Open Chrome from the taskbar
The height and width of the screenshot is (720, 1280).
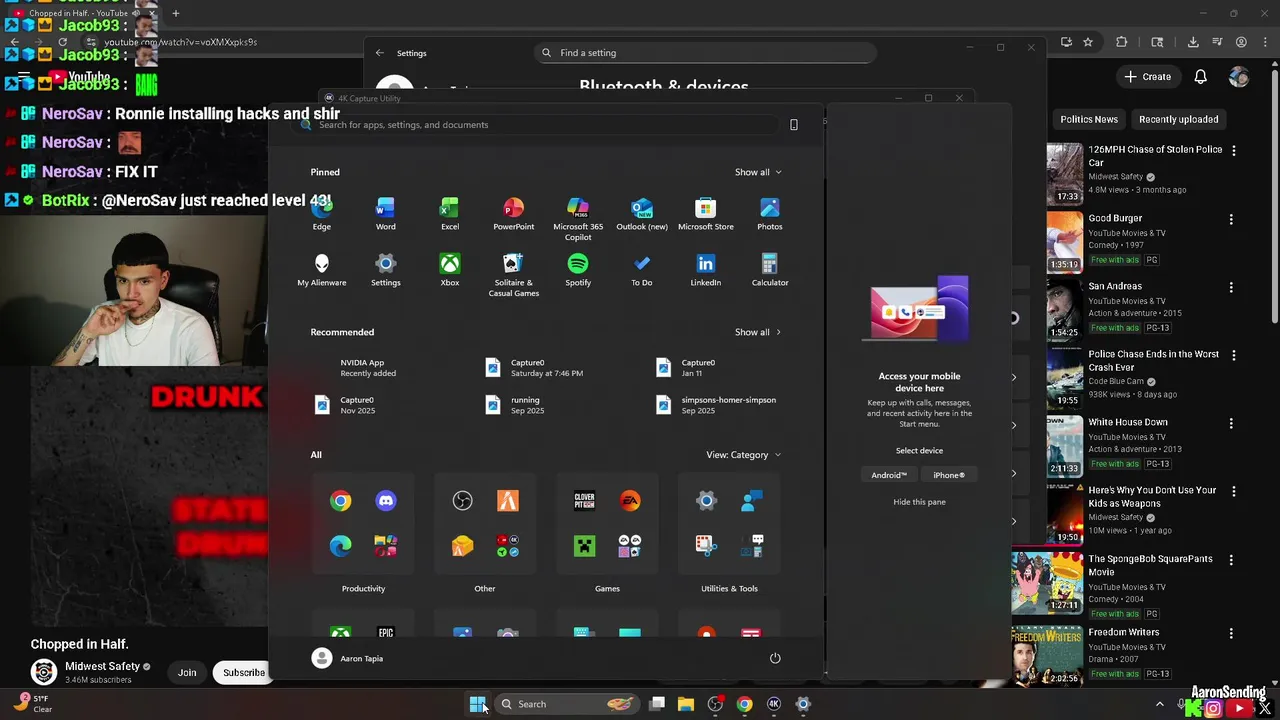click(x=744, y=704)
